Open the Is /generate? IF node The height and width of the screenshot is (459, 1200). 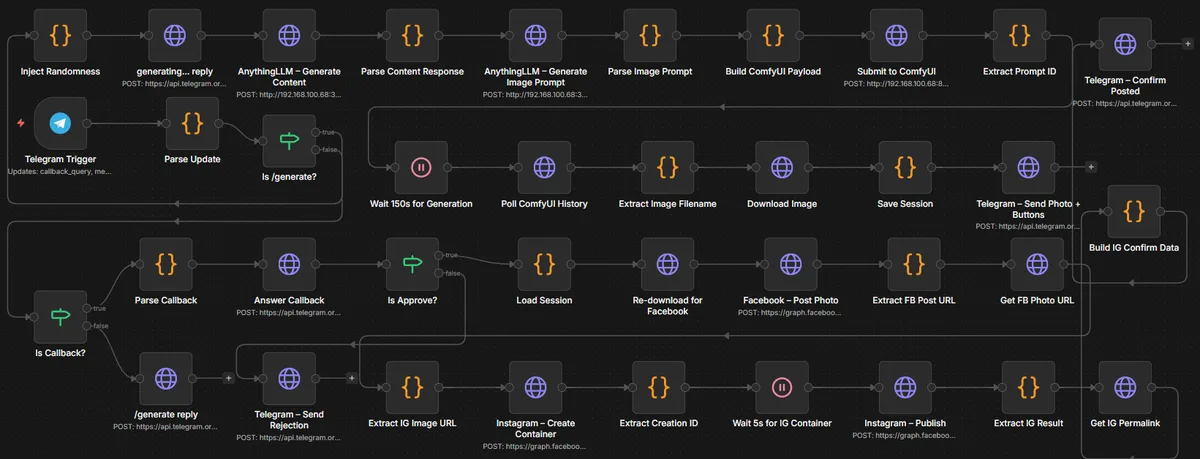tap(289, 141)
